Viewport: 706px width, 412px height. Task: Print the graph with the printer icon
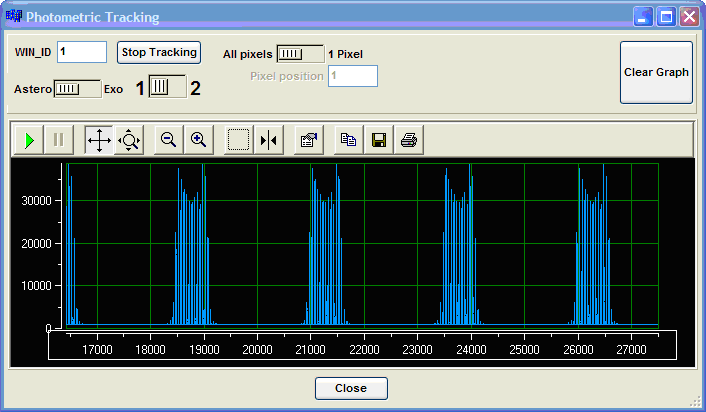(x=409, y=141)
